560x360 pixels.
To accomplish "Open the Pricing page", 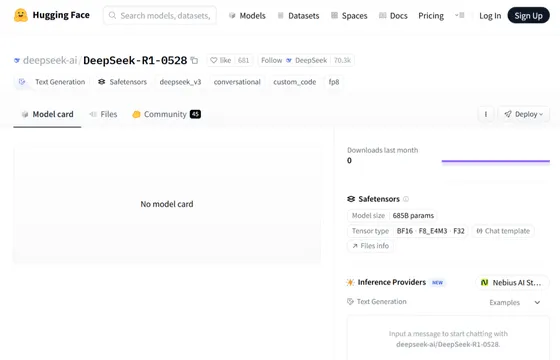I will click(431, 16).
